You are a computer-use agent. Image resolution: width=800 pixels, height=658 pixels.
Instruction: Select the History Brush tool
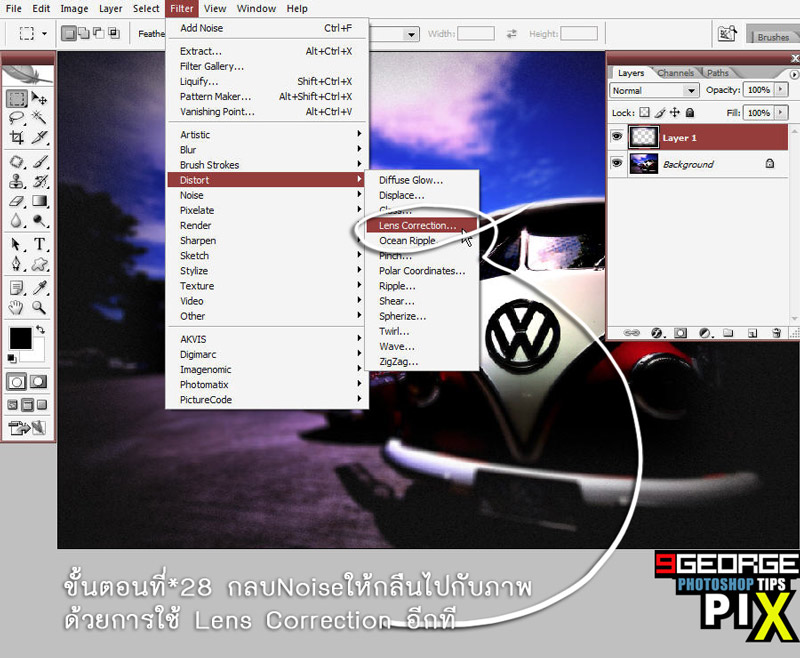pyautogui.click(x=39, y=182)
